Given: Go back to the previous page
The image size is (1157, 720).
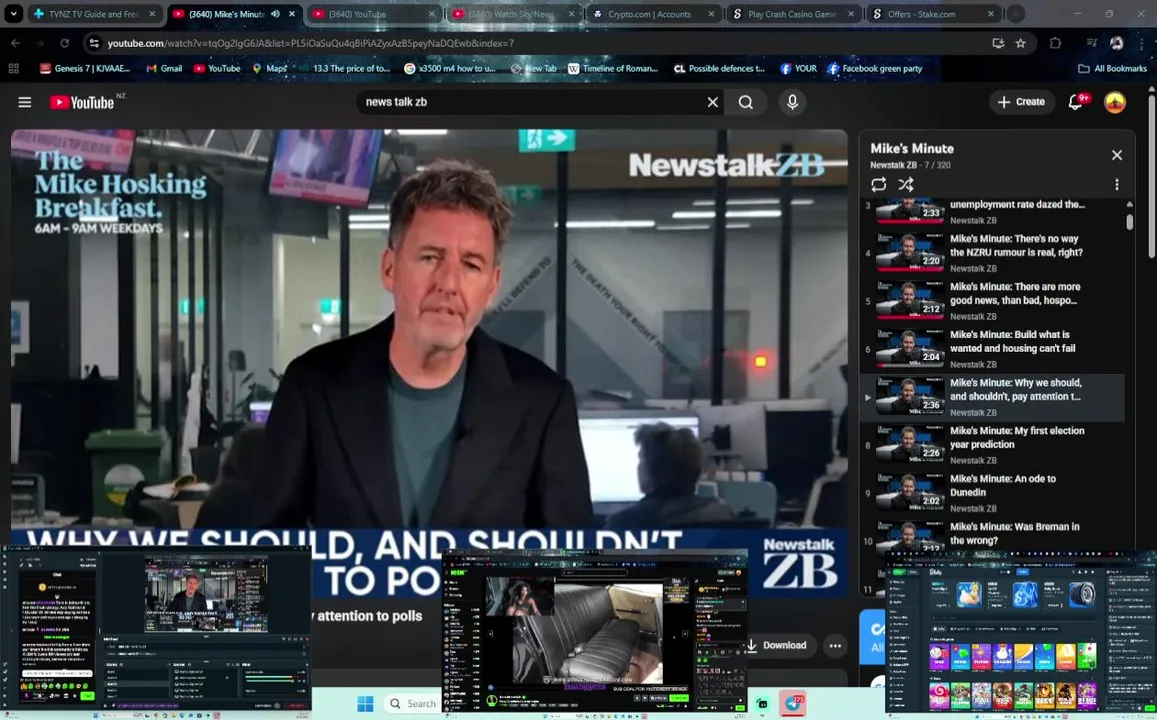Looking at the screenshot, I should [15, 44].
